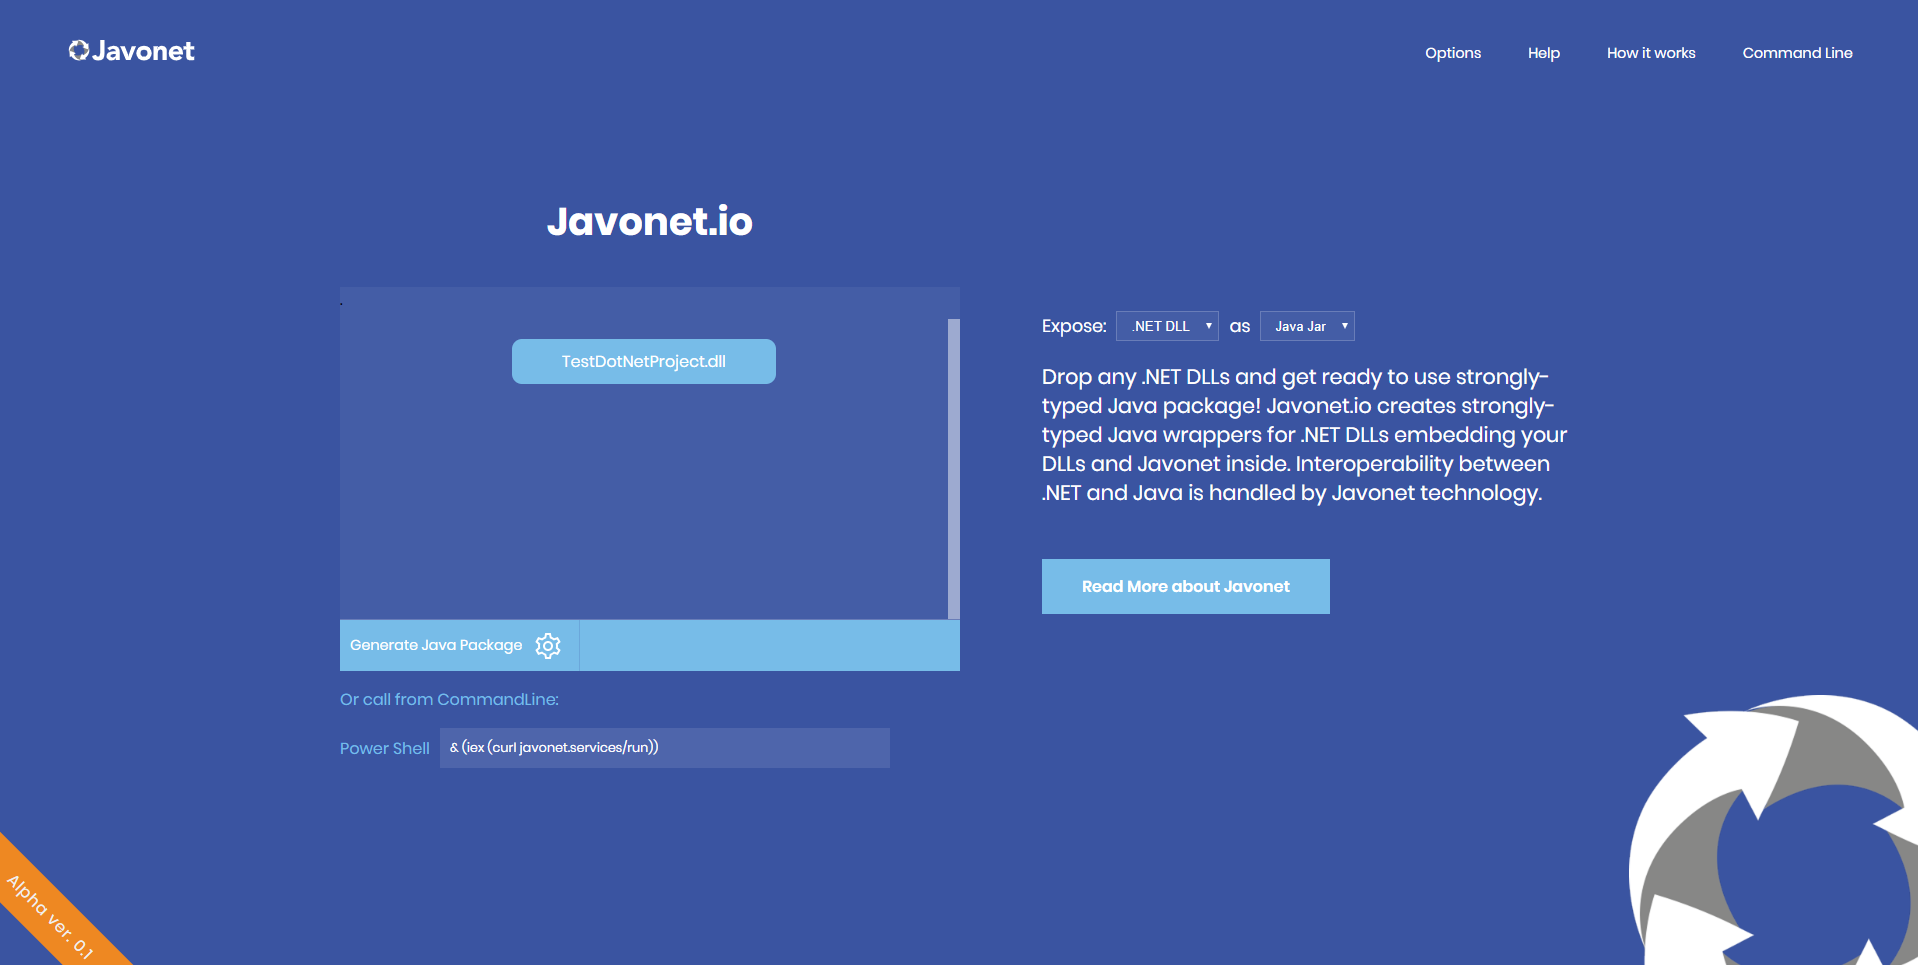This screenshot has width=1918, height=965.
Task: Click the 'Or call from CommandLine:' text
Action: pos(449,699)
